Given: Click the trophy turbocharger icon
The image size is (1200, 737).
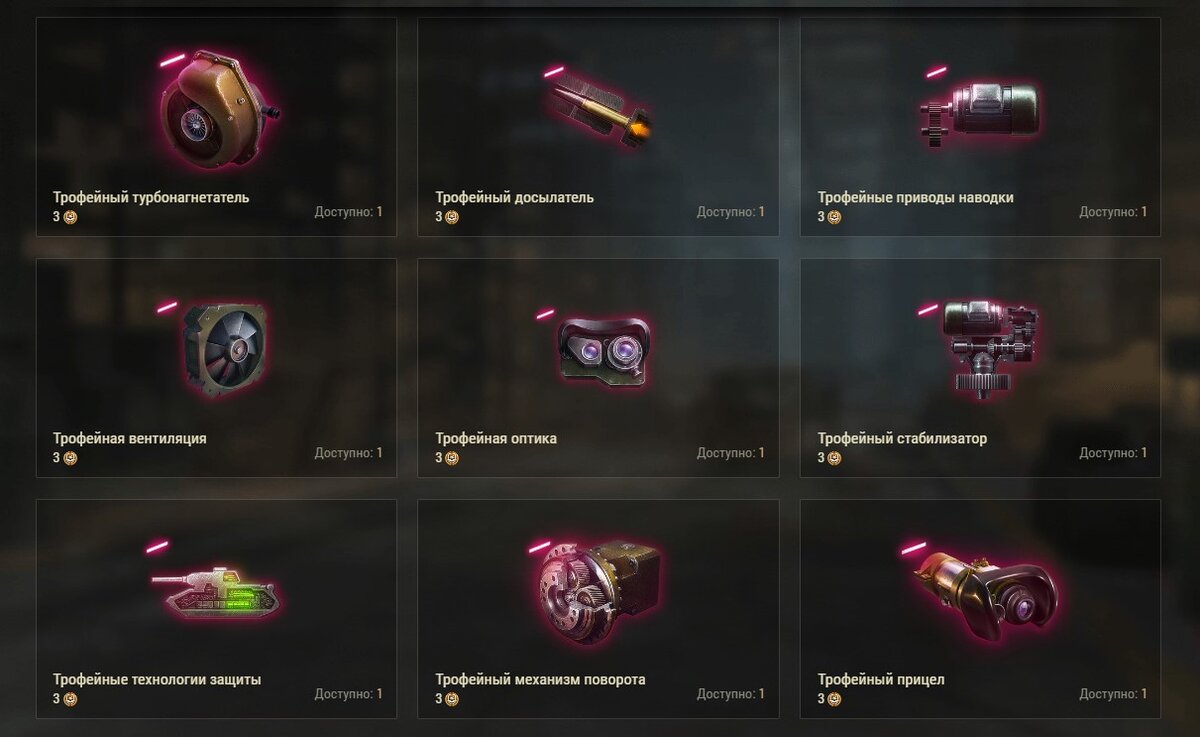Looking at the screenshot, I should click(x=218, y=109).
